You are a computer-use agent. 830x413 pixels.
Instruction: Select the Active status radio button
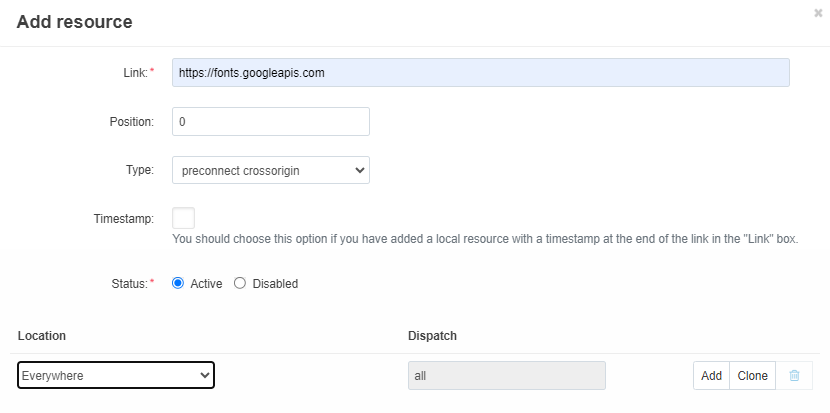coord(178,283)
